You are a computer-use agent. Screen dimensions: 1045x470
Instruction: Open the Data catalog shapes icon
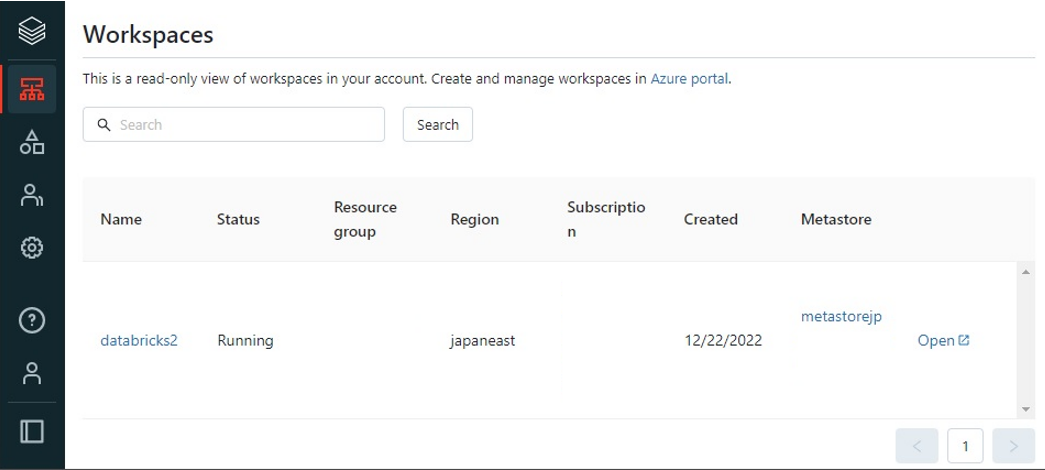[32, 142]
